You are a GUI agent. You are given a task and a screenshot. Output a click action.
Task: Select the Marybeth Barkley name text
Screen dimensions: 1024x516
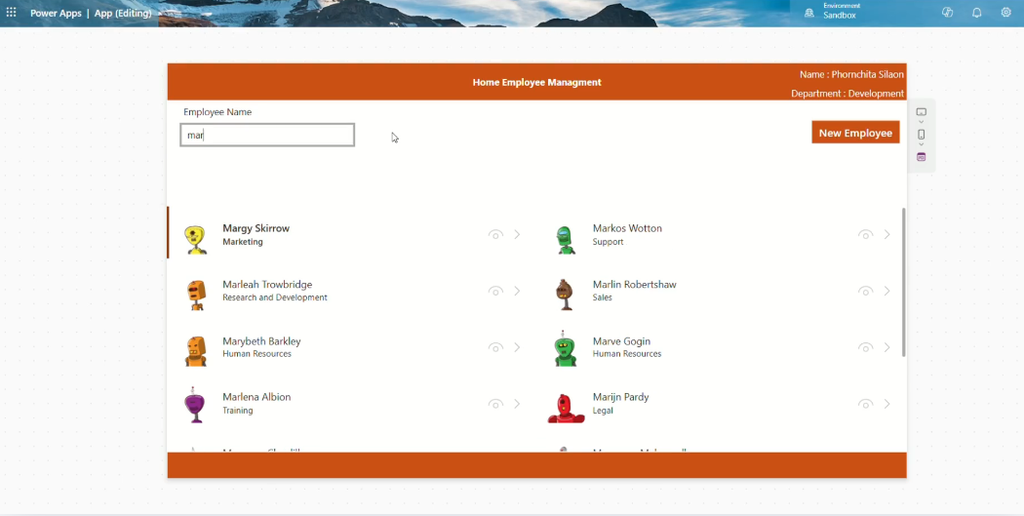261,341
